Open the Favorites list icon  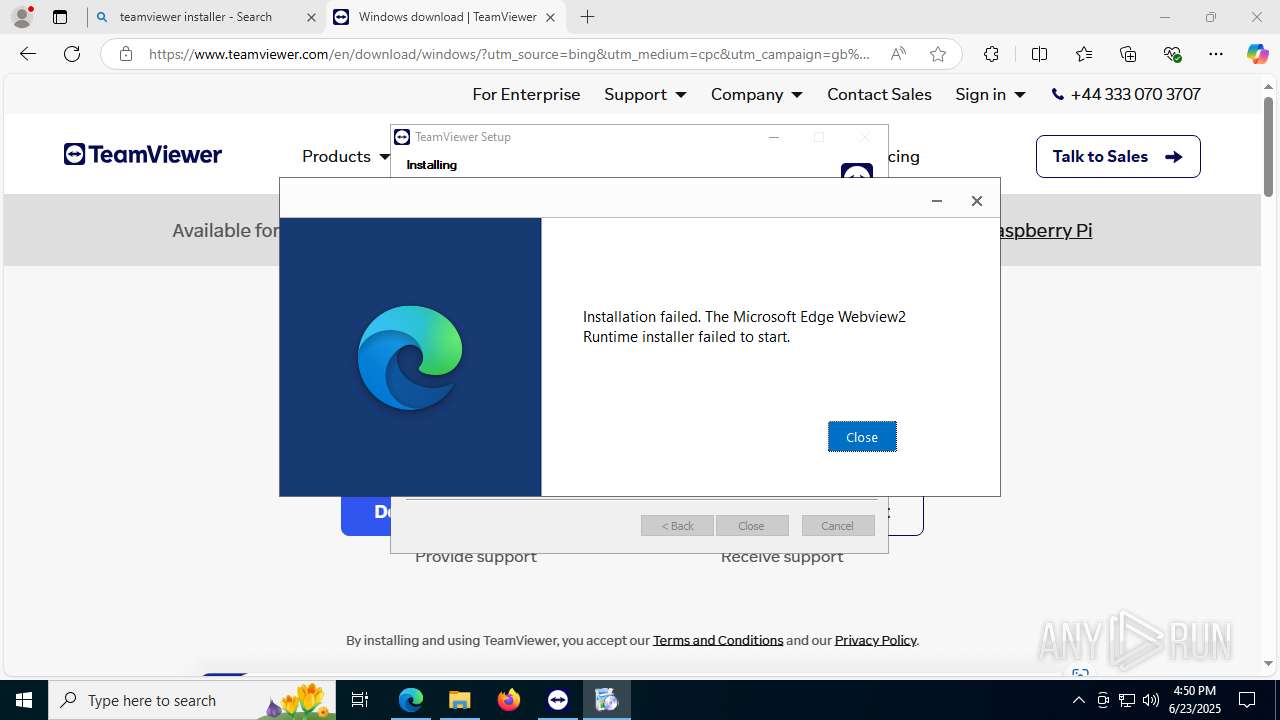(x=1084, y=54)
